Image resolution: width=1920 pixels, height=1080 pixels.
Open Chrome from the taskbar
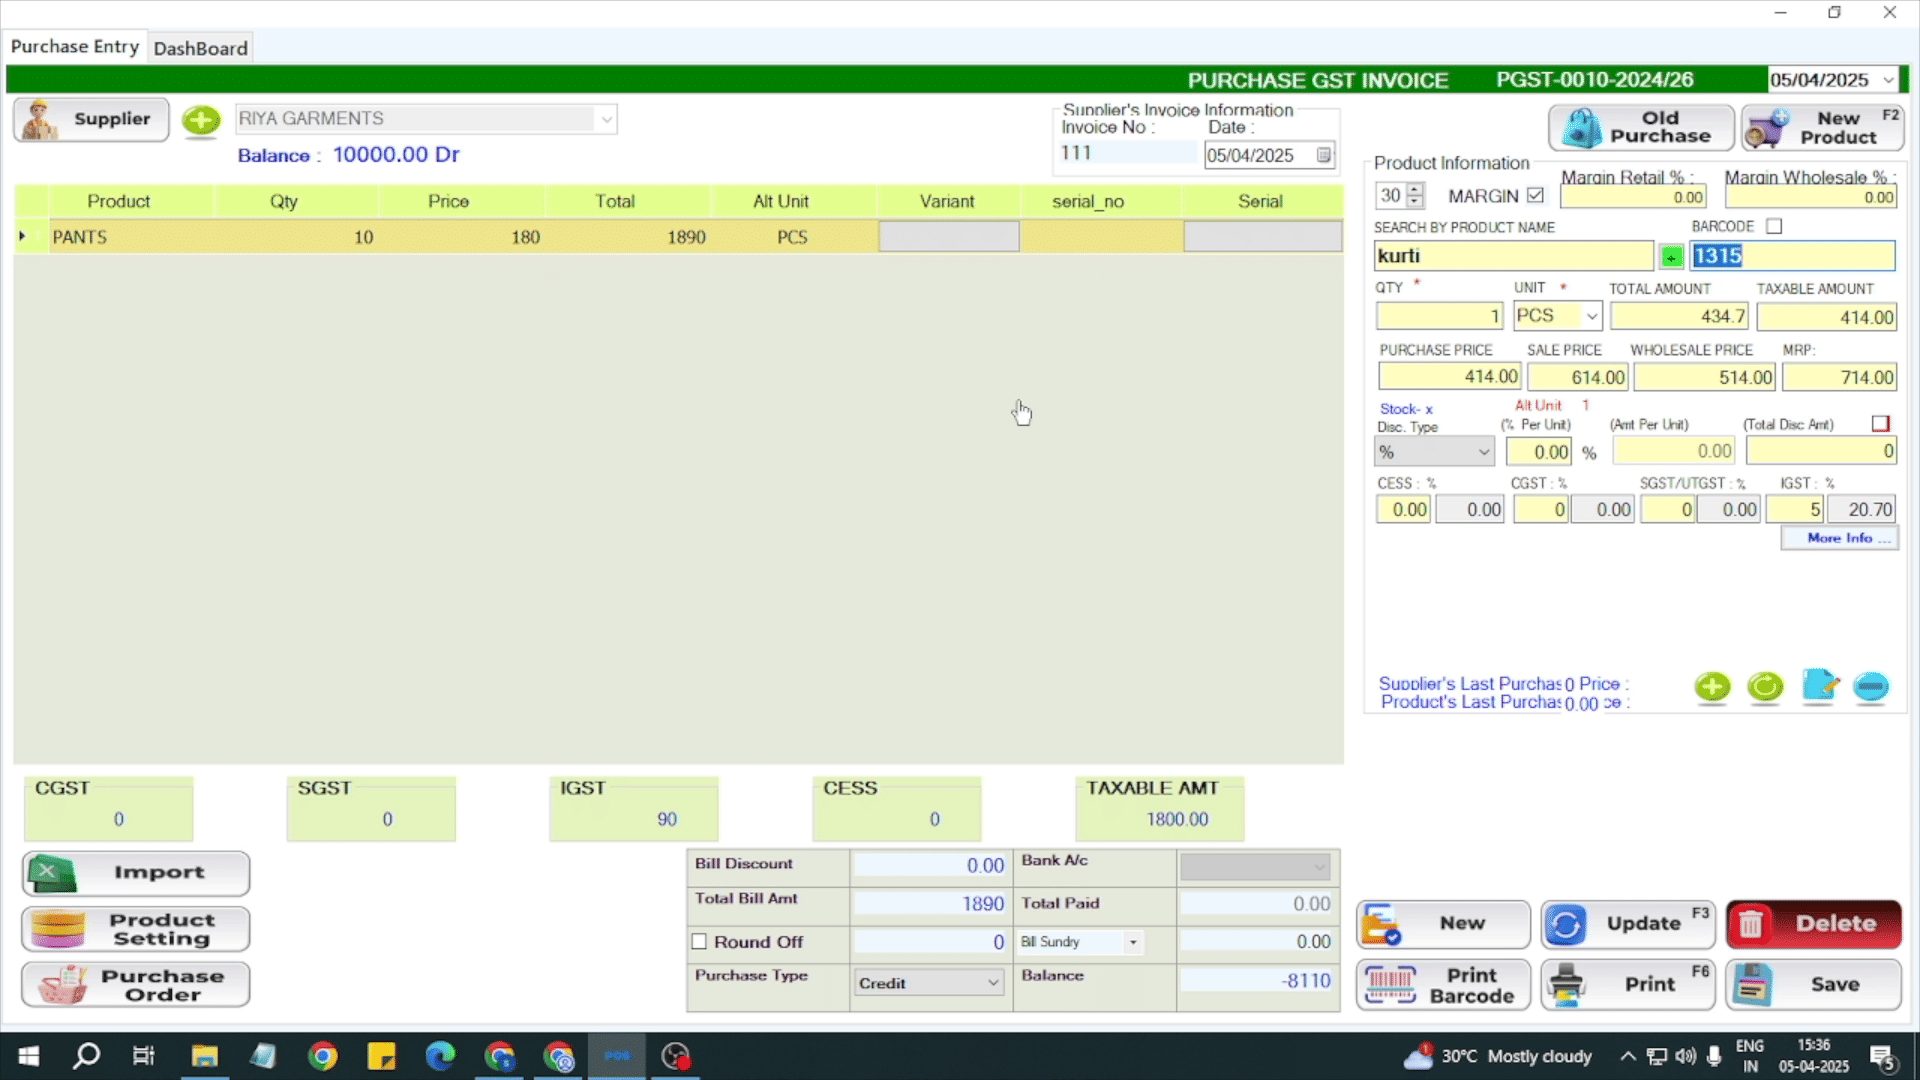[x=323, y=1056]
